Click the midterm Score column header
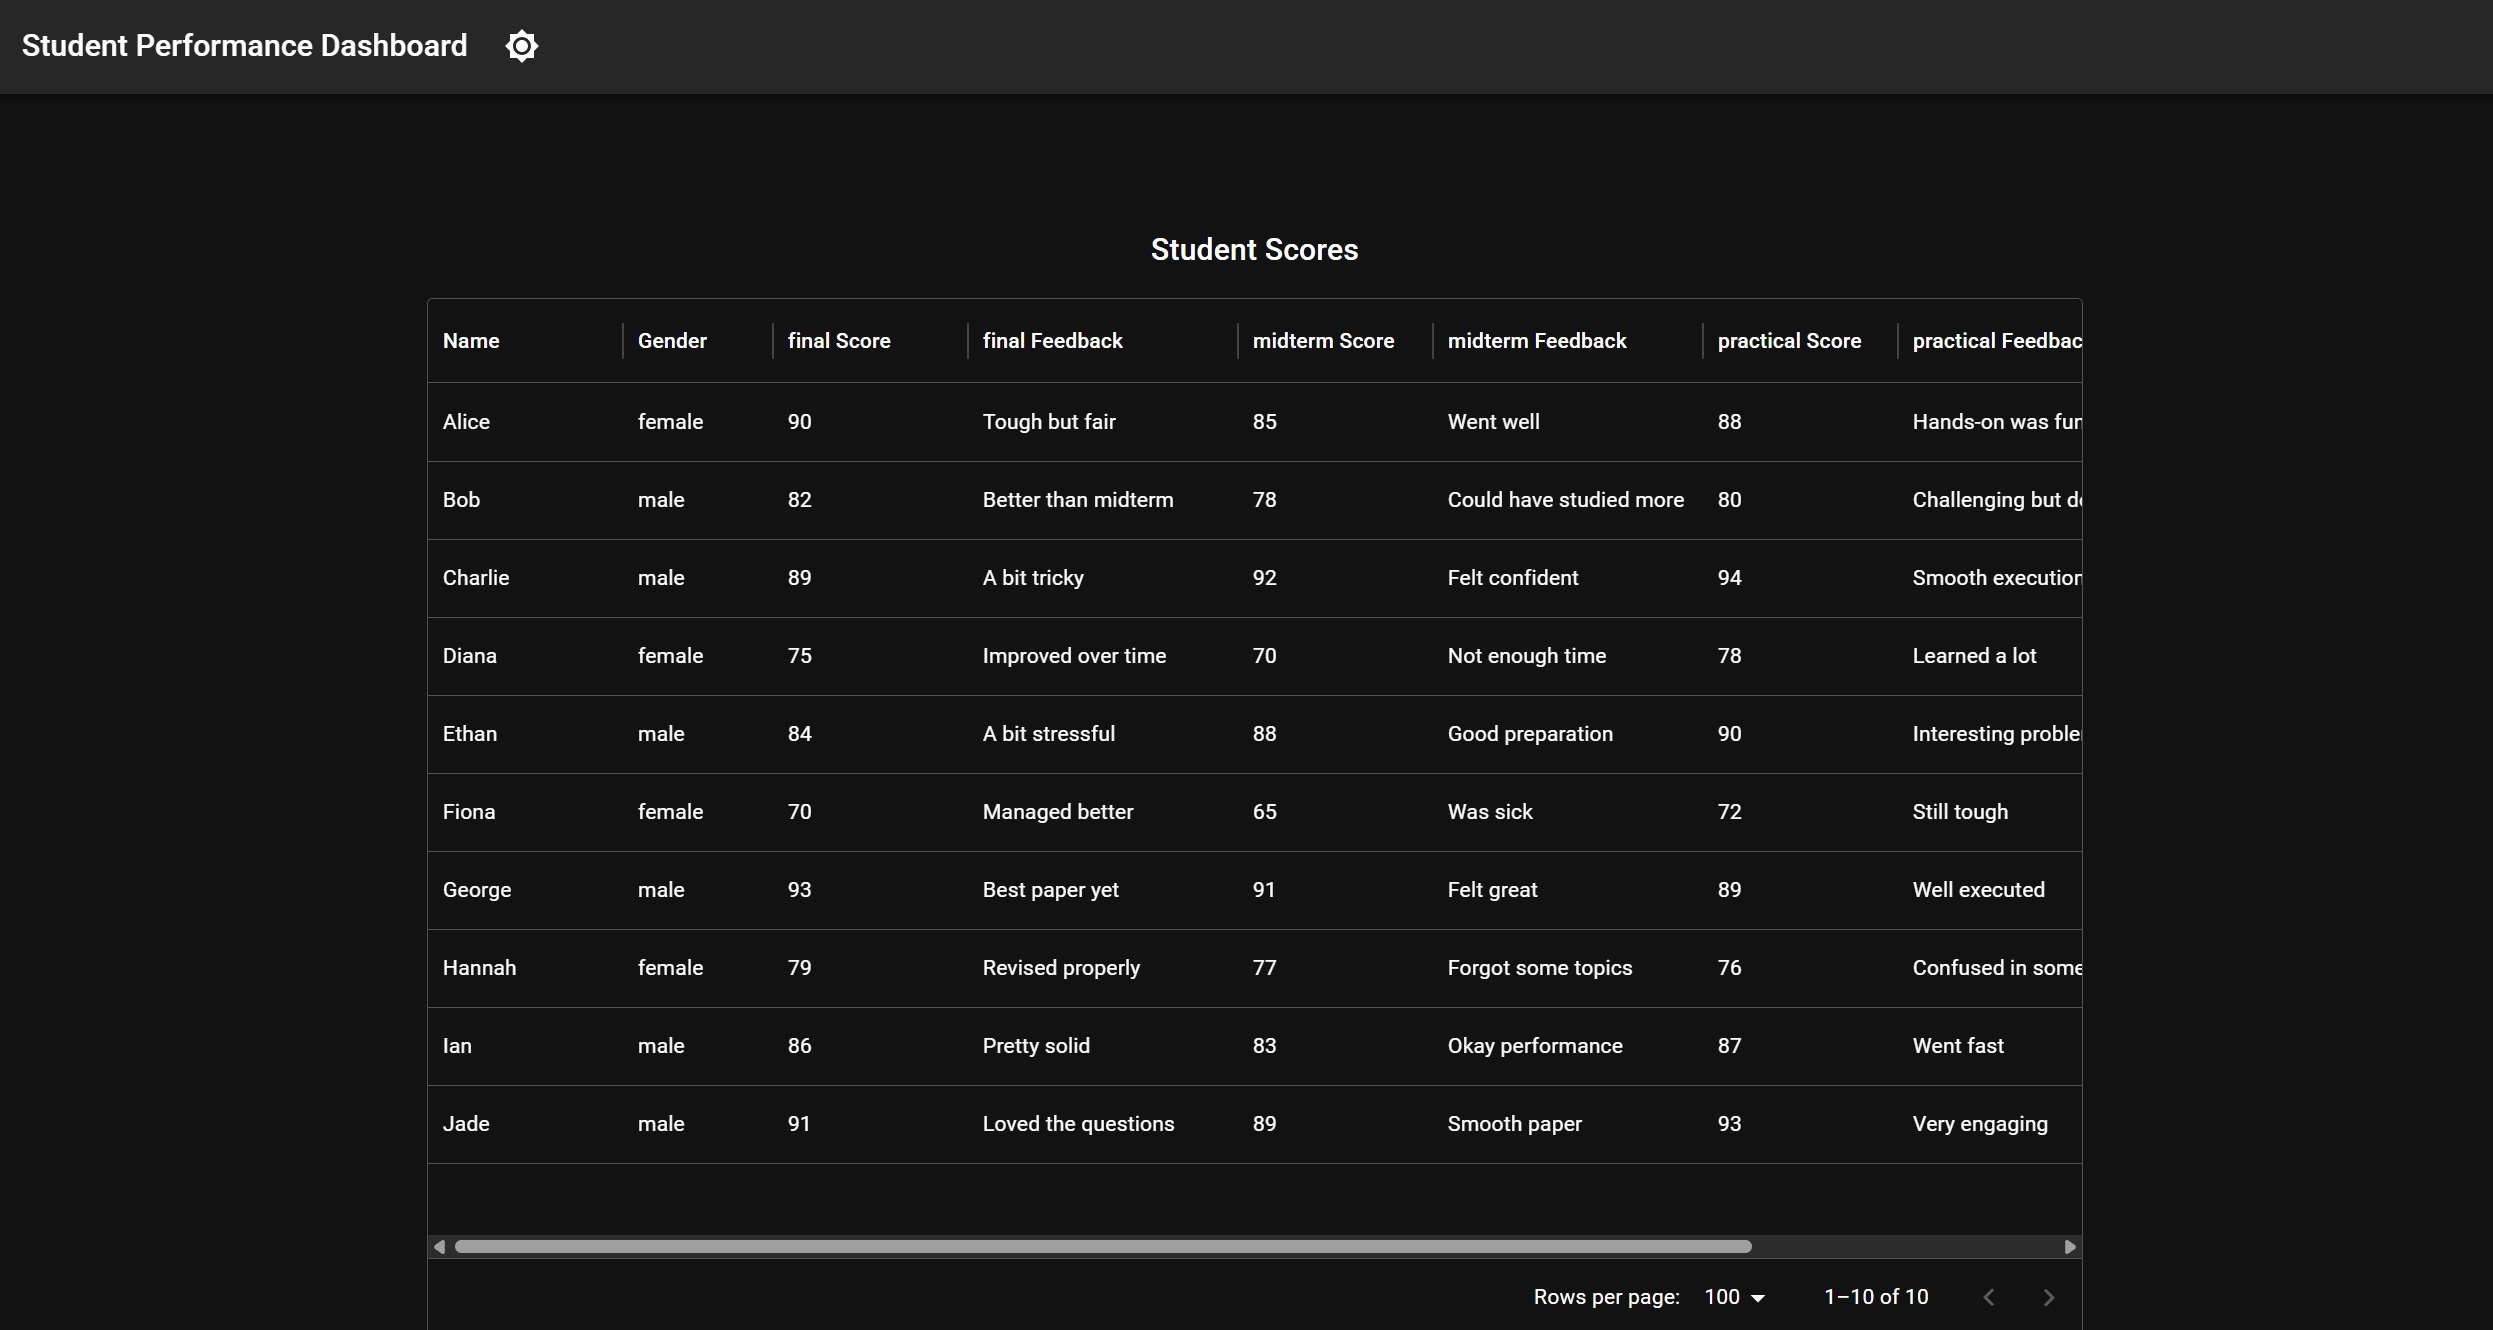Screen dimensions: 2493x1330 [x=1322, y=341]
